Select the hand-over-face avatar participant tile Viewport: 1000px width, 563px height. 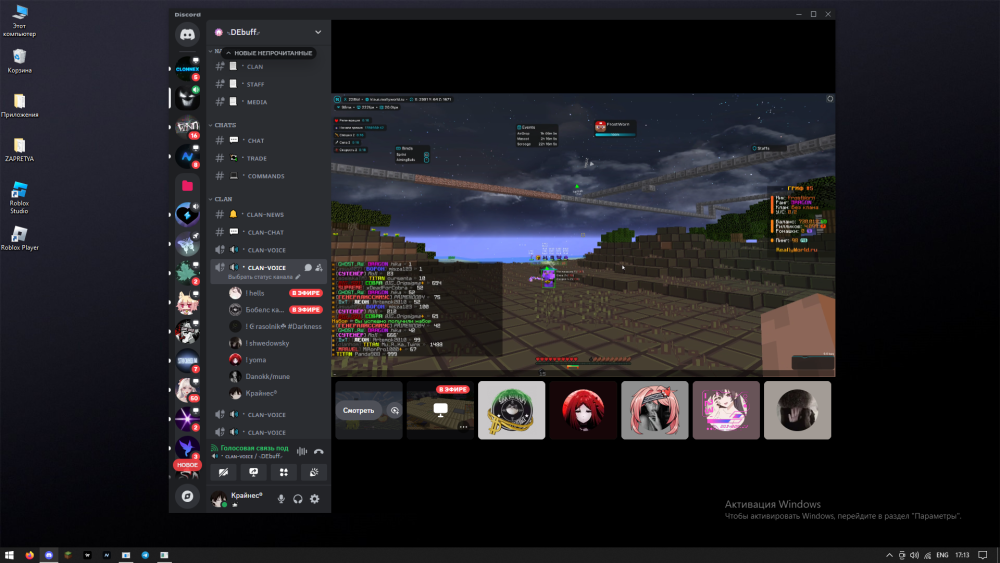coord(797,410)
